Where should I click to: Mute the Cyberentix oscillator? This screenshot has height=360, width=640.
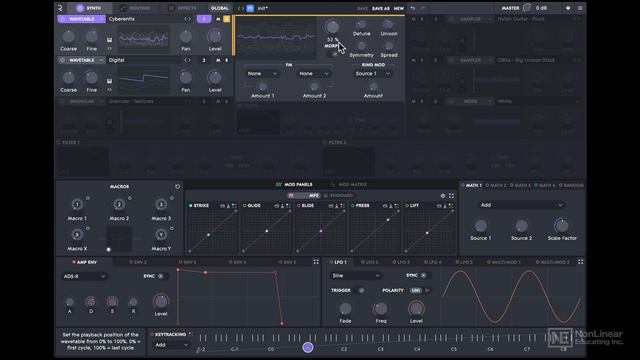pyautogui.click(x=218, y=19)
